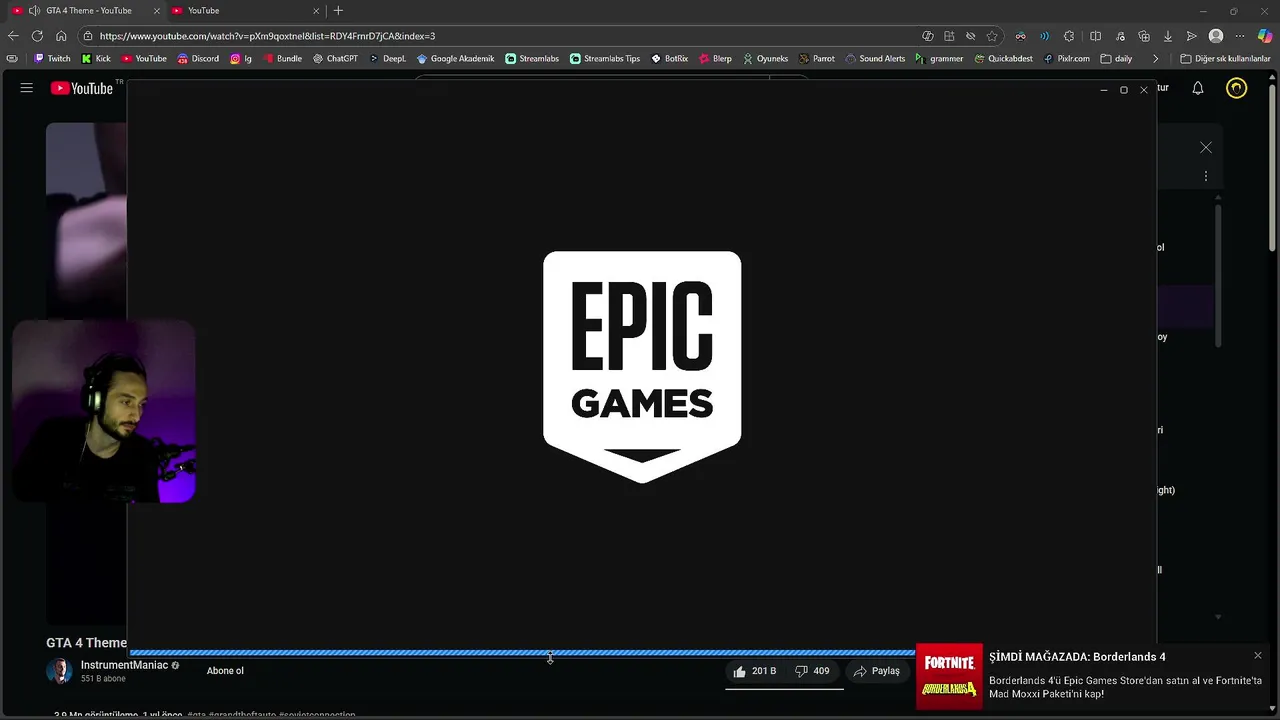Show more bookmarks with chevron arrow
Screen dimensions: 1280x720
[x=1155, y=58]
